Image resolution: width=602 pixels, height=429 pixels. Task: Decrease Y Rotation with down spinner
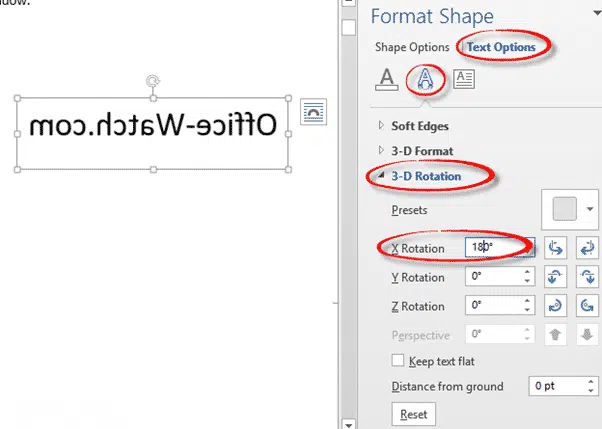pos(527,281)
